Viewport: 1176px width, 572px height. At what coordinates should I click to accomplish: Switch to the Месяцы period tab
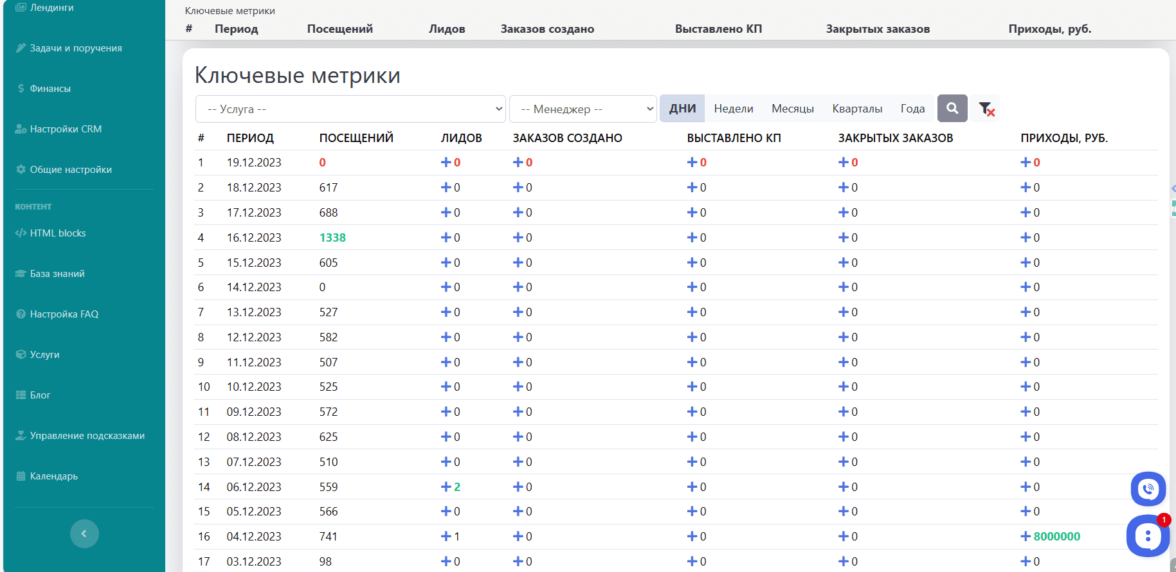tap(792, 109)
